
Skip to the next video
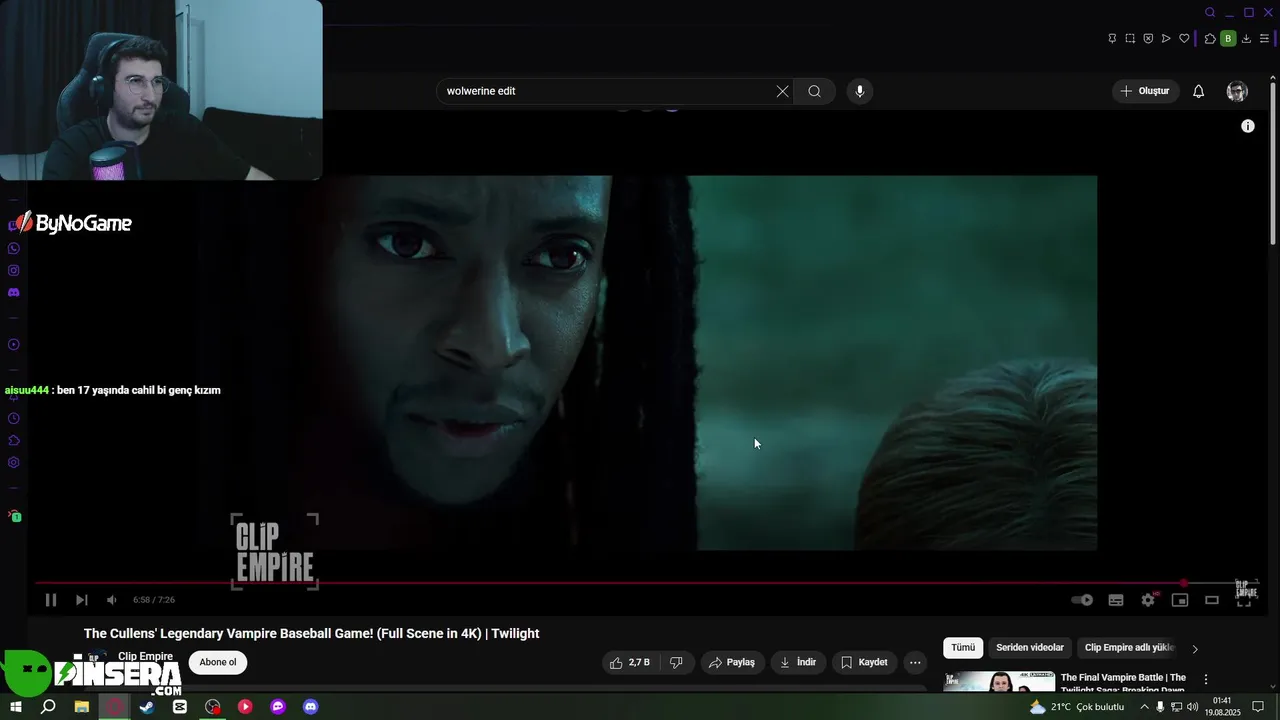point(82,600)
